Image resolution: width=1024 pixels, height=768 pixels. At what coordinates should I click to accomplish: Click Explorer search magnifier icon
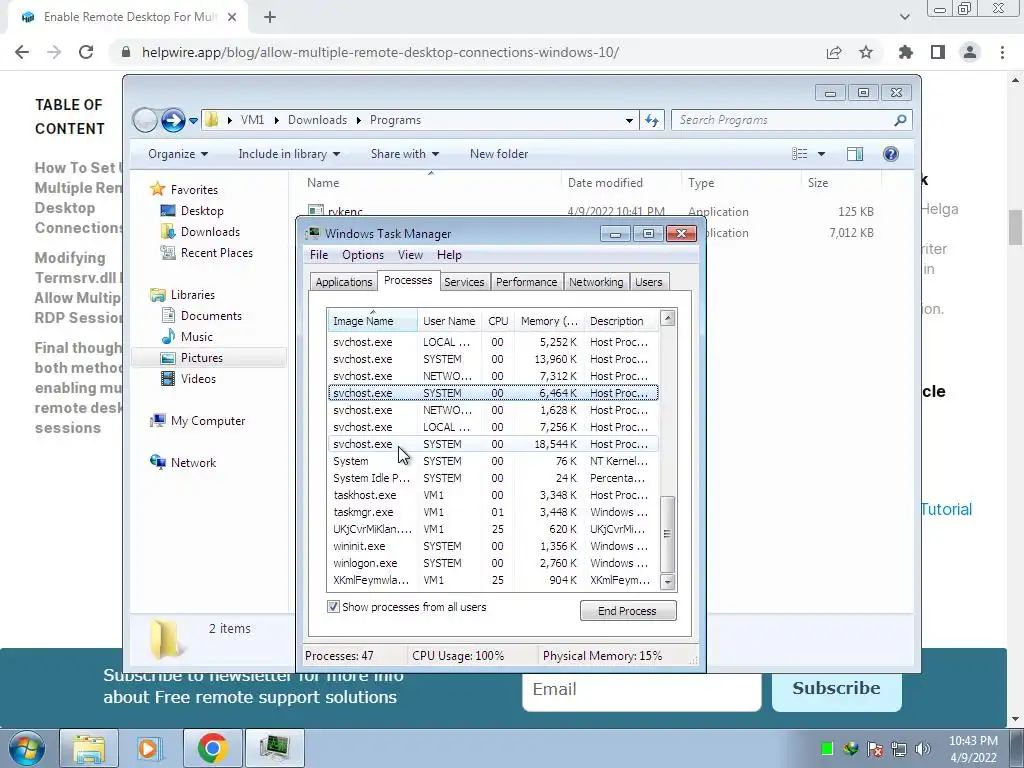[x=900, y=120]
